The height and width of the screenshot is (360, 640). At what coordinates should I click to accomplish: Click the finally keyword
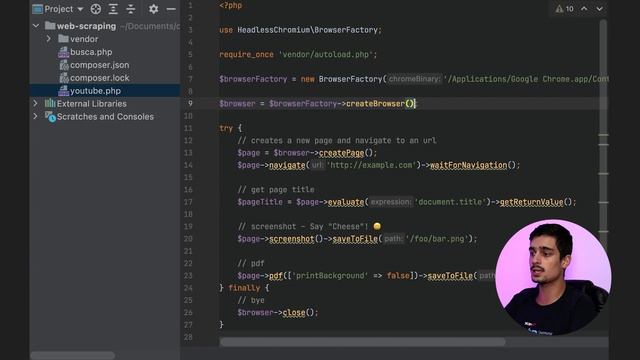pos(244,288)
